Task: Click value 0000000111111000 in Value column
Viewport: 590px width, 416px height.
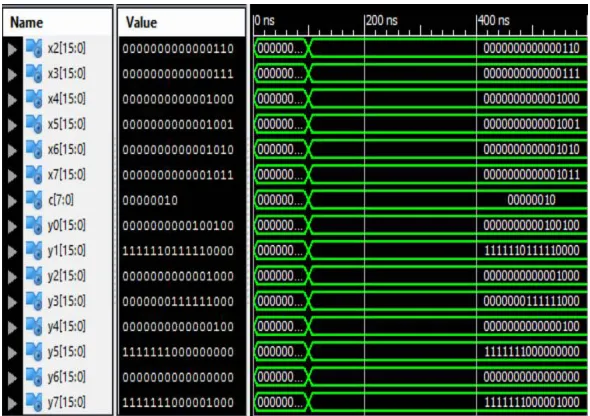Action: [x=178, y=301]
